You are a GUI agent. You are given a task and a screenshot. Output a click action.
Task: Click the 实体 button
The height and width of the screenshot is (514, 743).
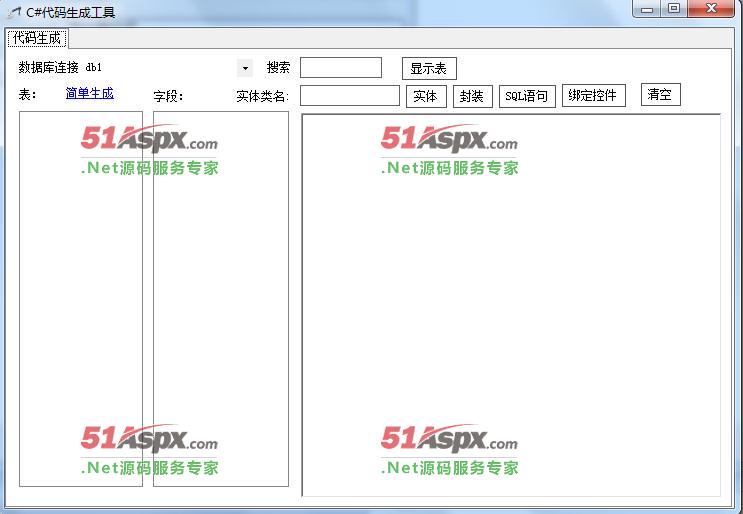[x=426, y=97]
